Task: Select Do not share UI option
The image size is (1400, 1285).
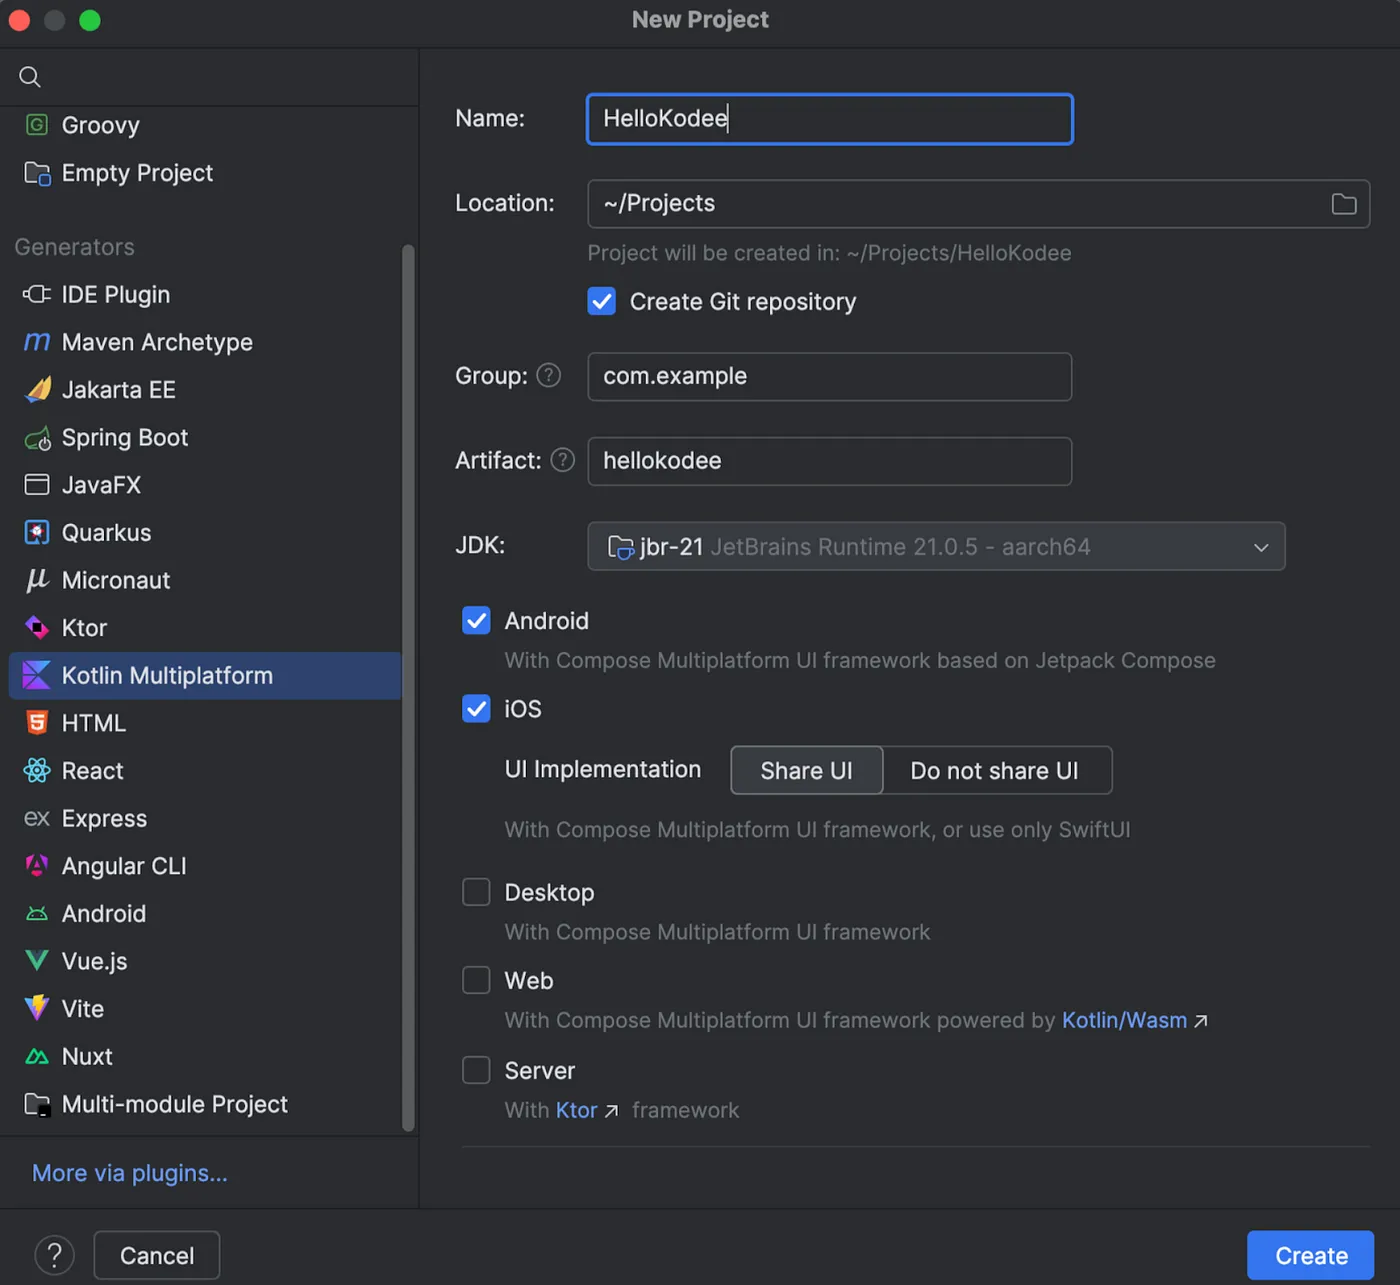Action: (x=996, y=770)
